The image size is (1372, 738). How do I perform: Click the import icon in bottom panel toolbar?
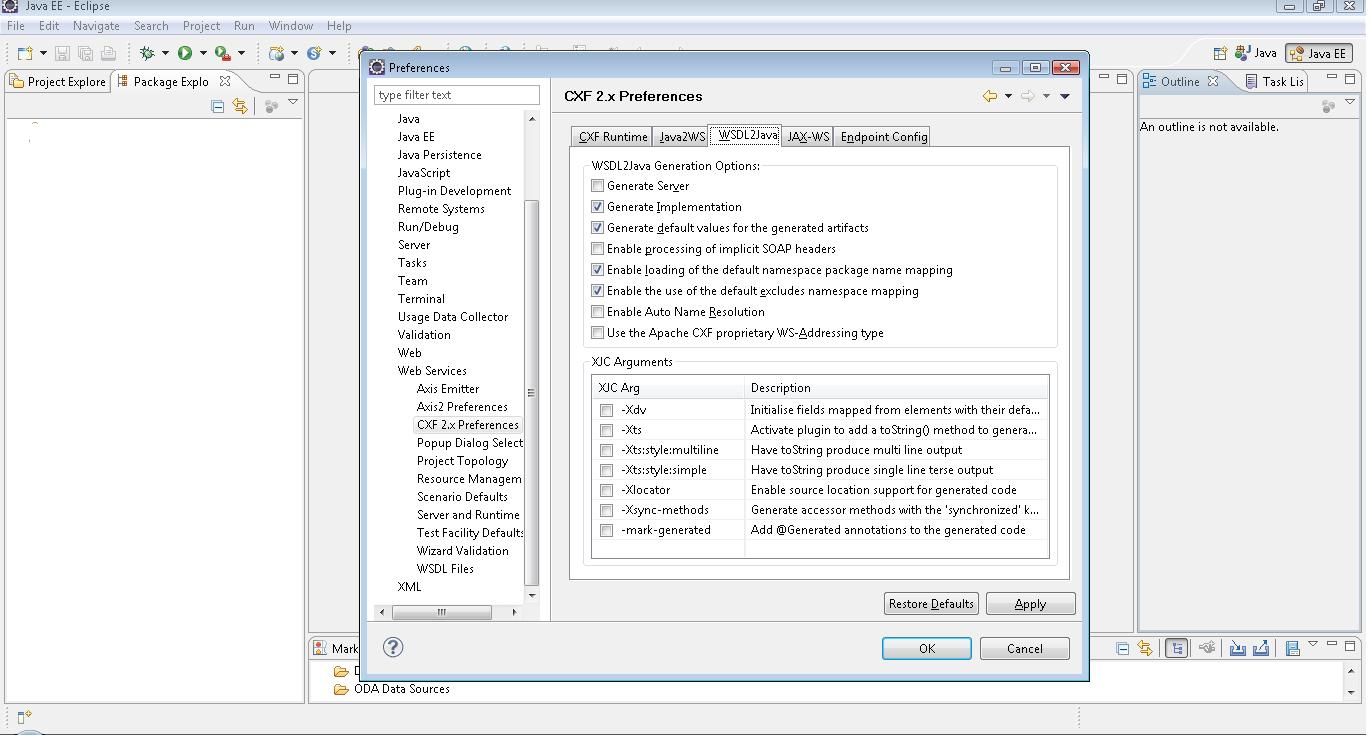pos(1238,649)
